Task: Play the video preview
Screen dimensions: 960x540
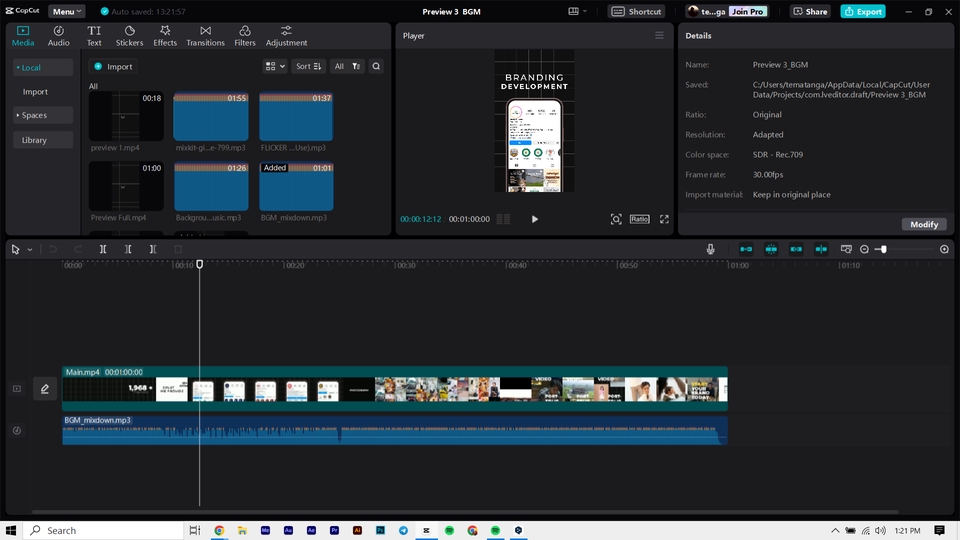Action: [x=534, y=219]
